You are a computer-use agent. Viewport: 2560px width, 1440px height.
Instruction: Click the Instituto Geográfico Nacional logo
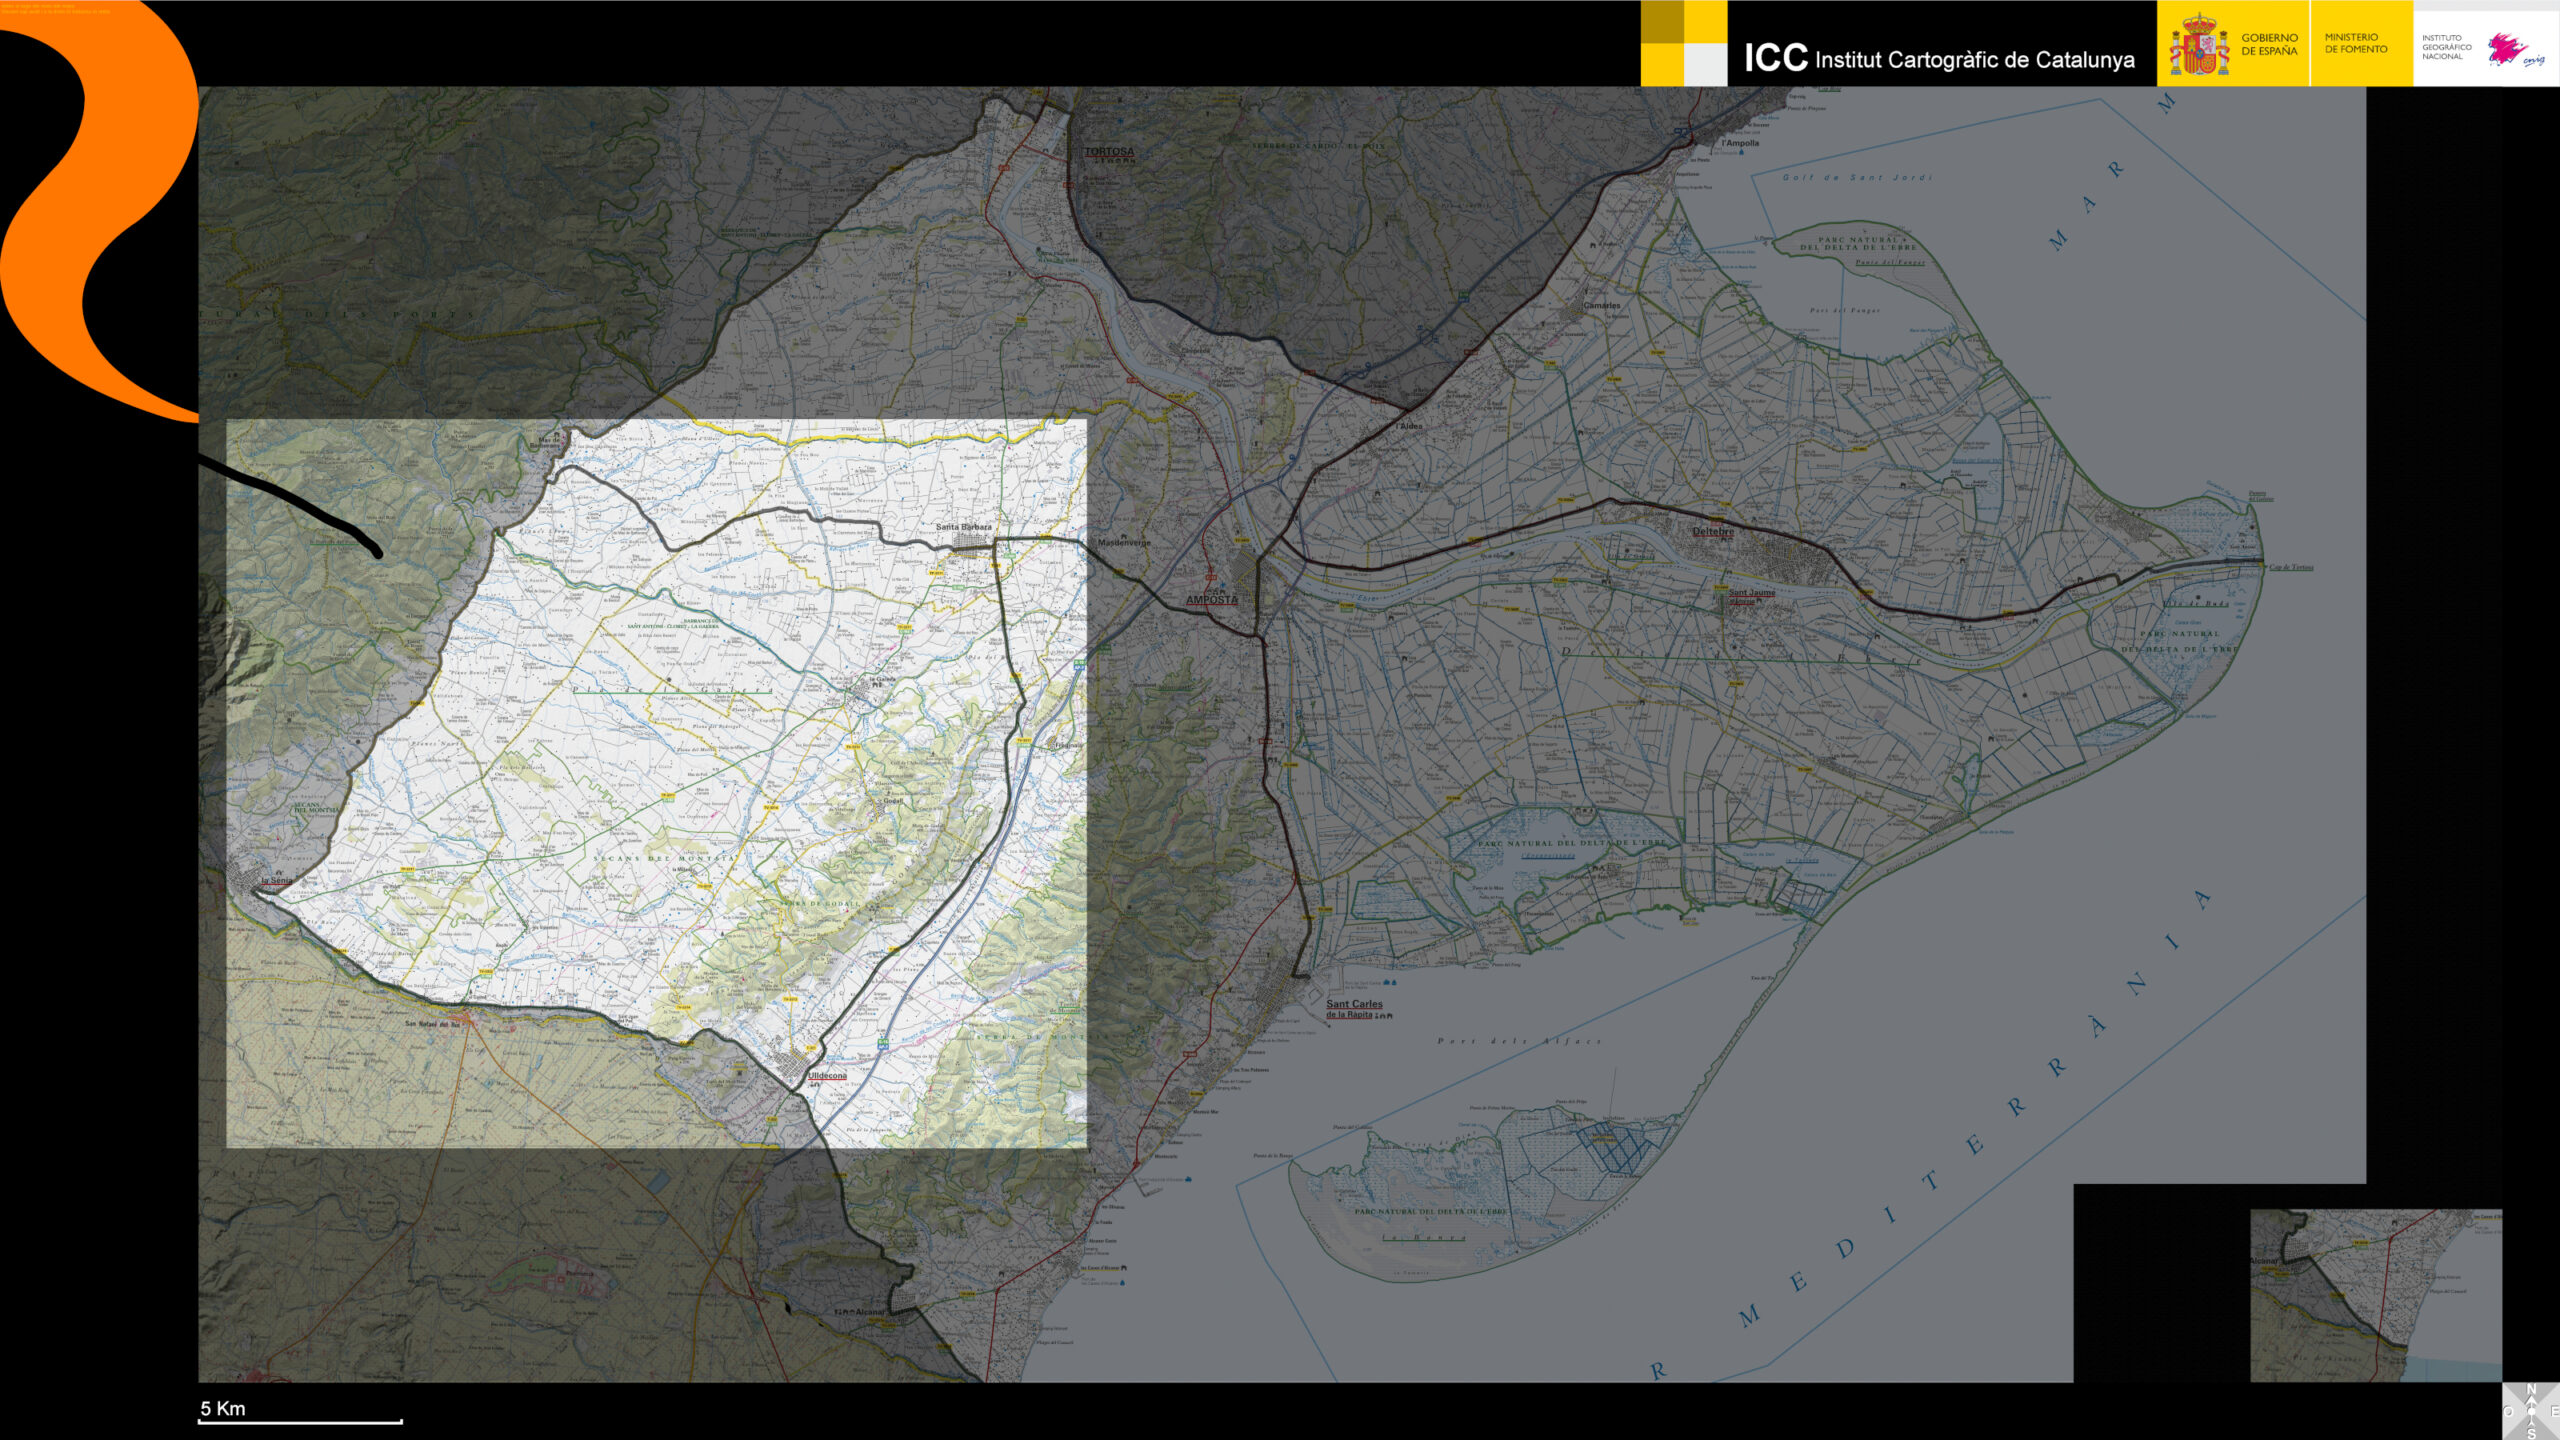click(2484, 47)
